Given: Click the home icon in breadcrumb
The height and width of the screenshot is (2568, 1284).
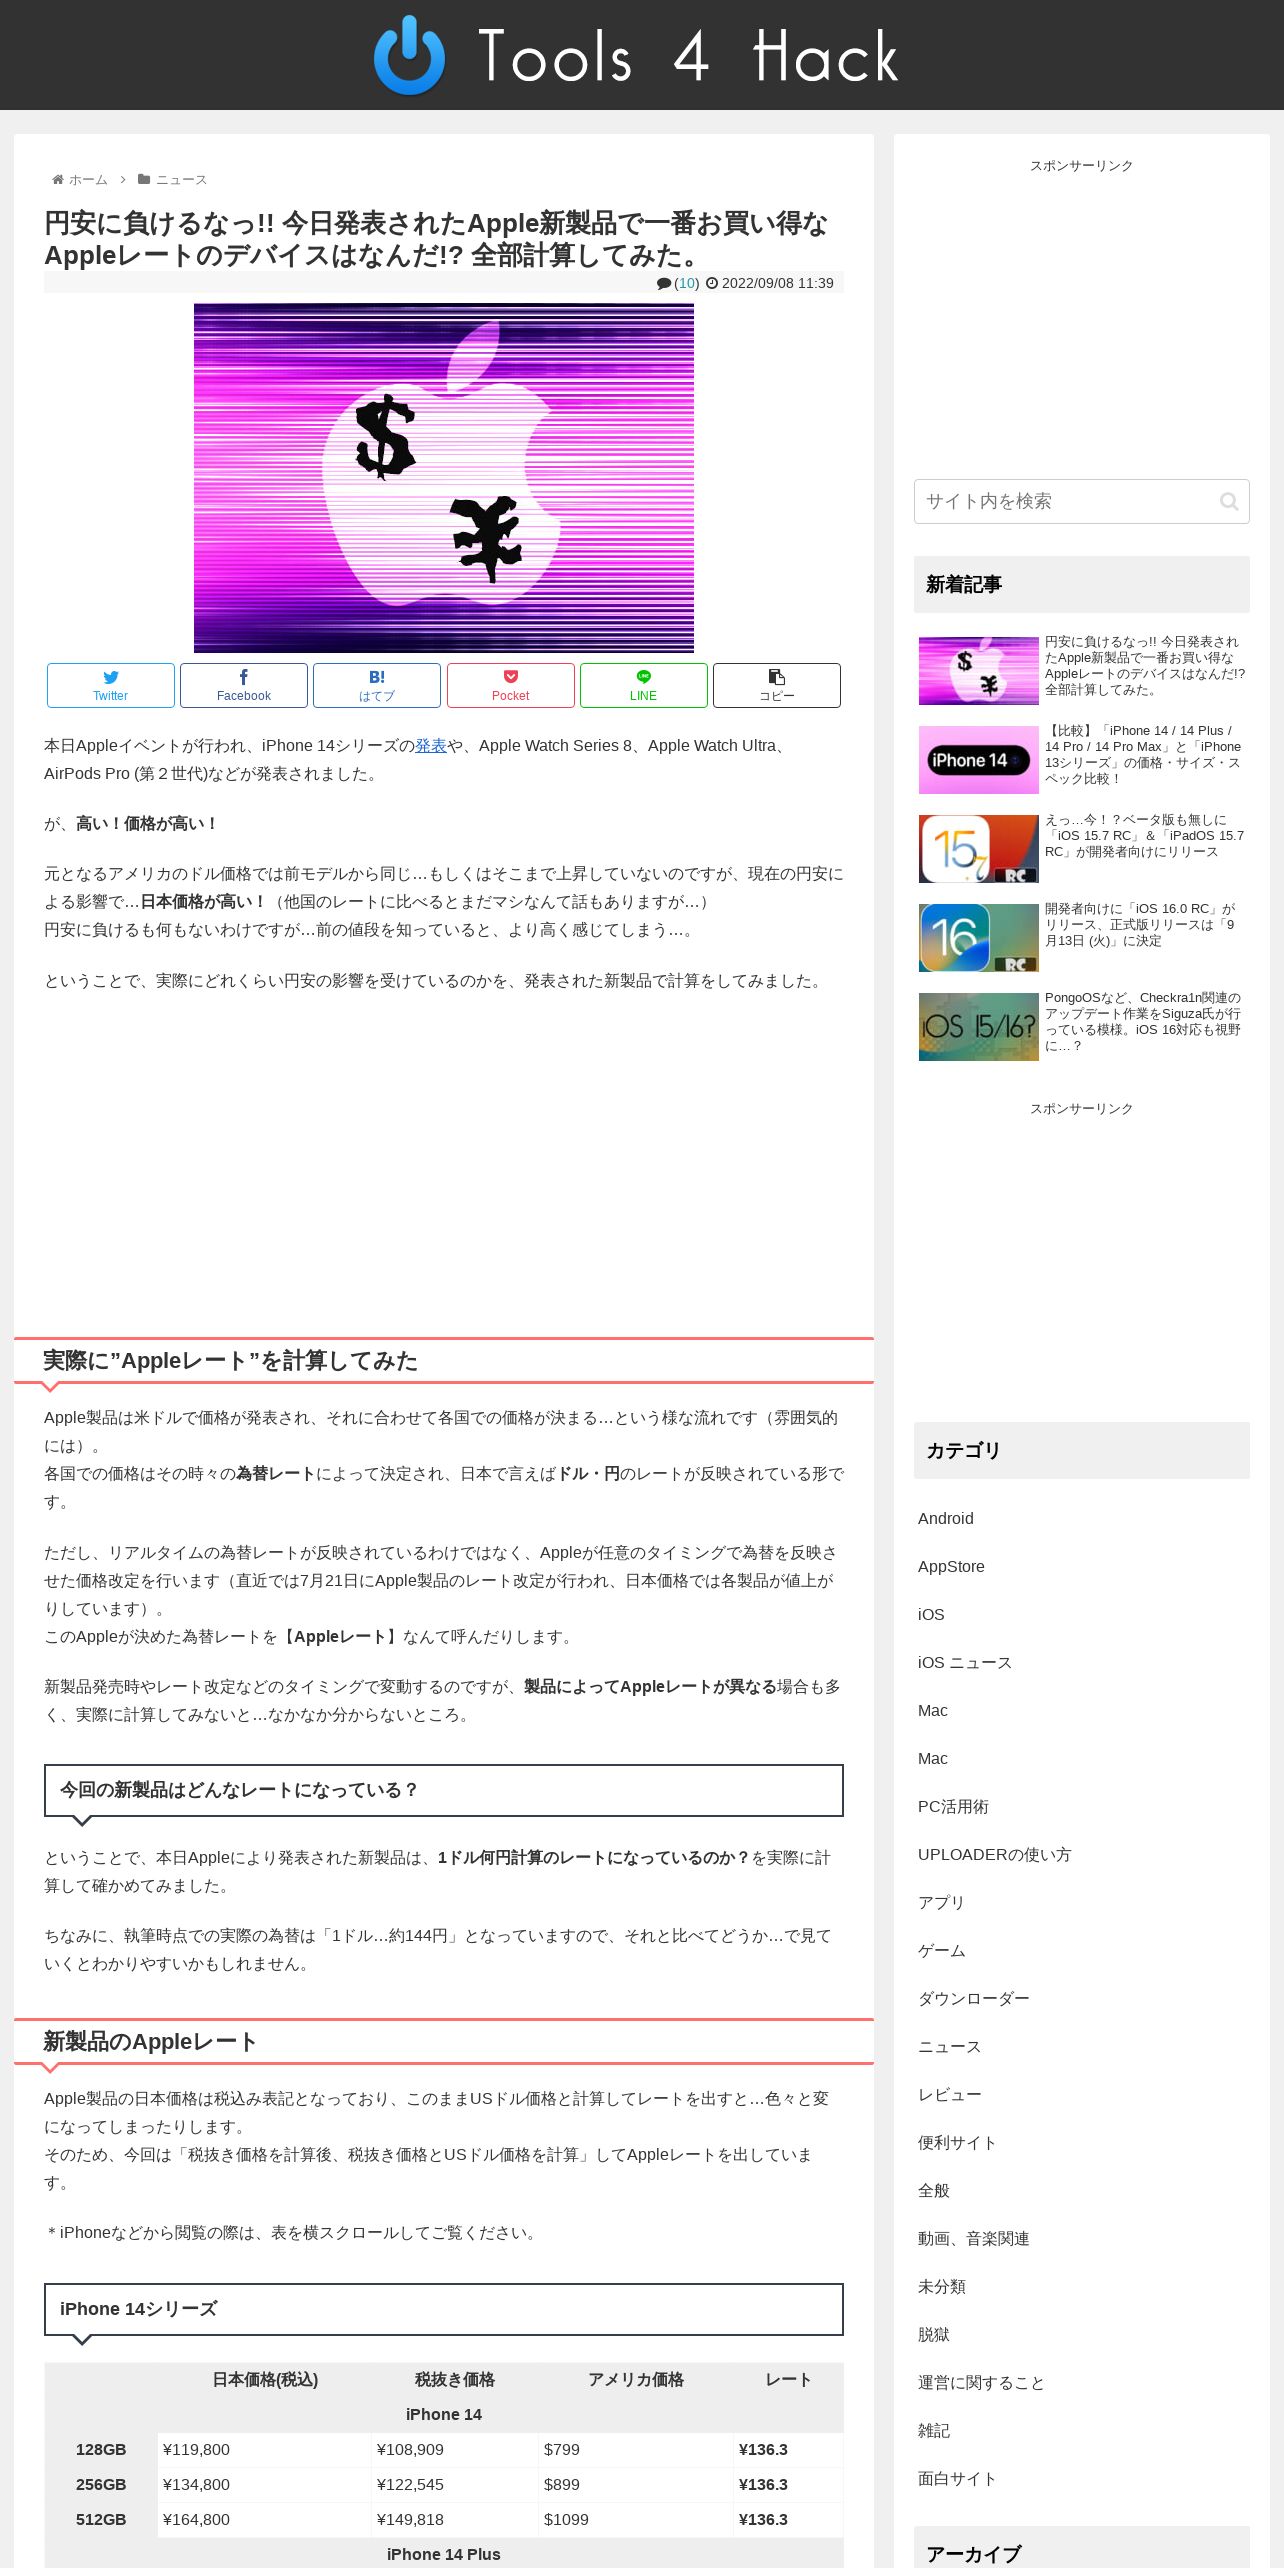Looking at the screenshot, I should 58,180.
